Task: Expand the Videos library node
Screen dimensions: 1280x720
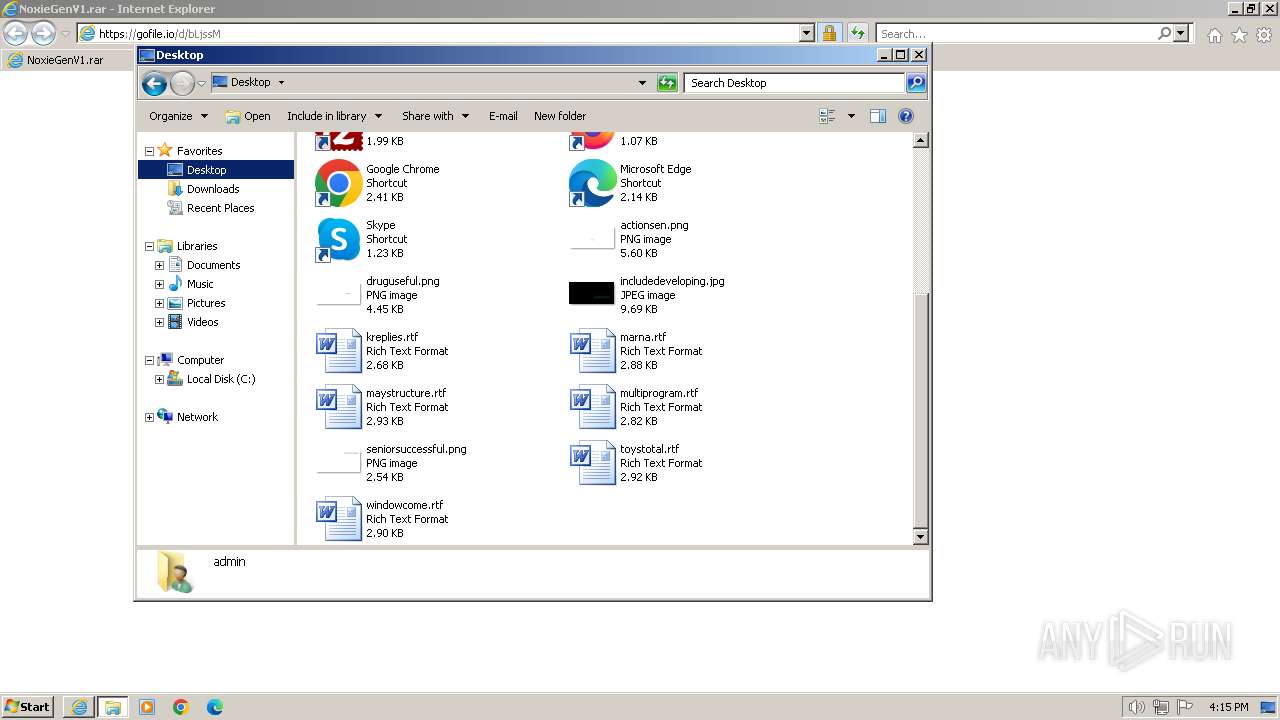Action: [x=159, y=323]
